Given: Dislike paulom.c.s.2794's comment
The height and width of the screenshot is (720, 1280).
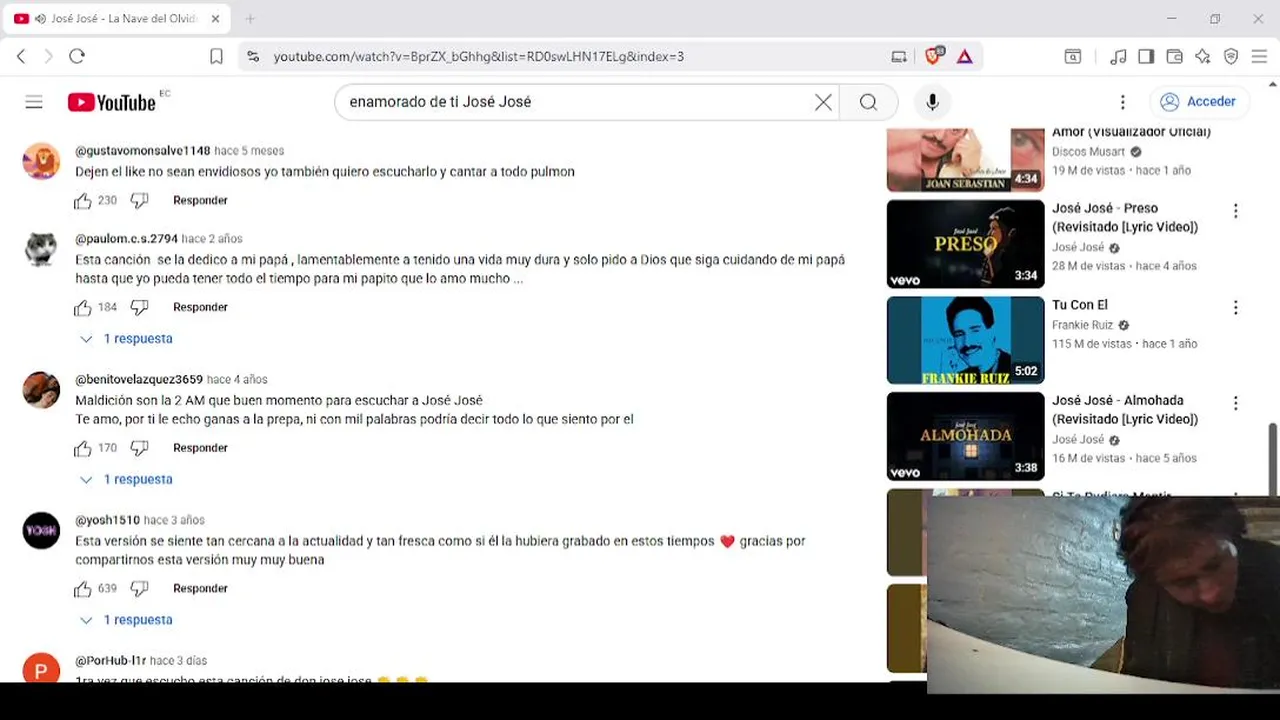Looking at the screenshot, I should point(140,308).
